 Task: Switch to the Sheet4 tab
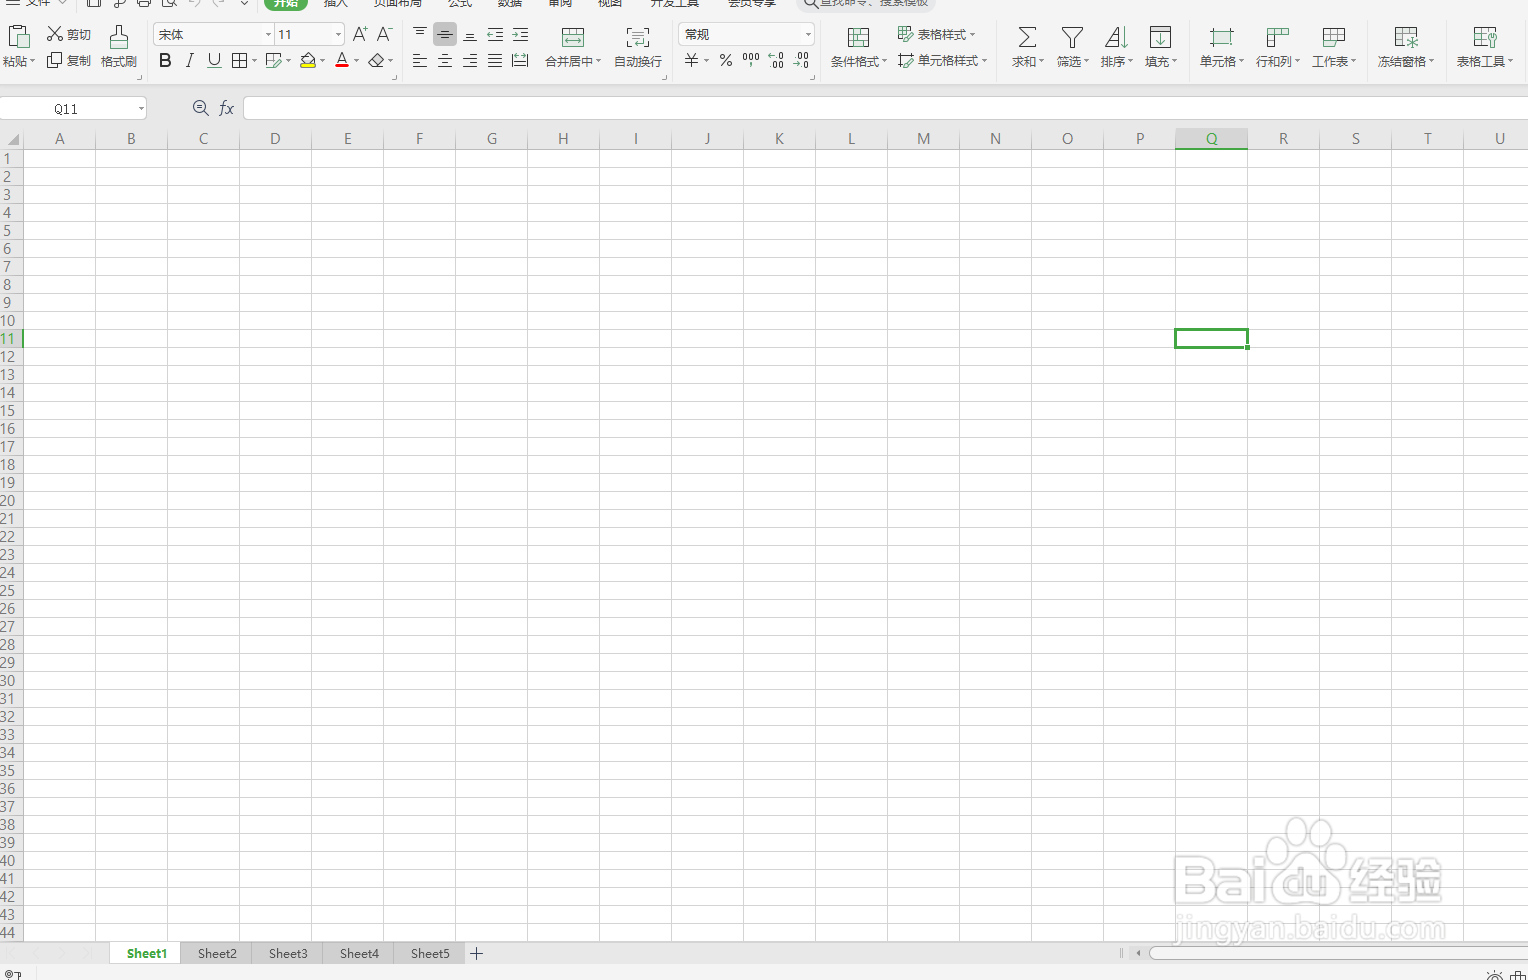[x=359, y=953]
